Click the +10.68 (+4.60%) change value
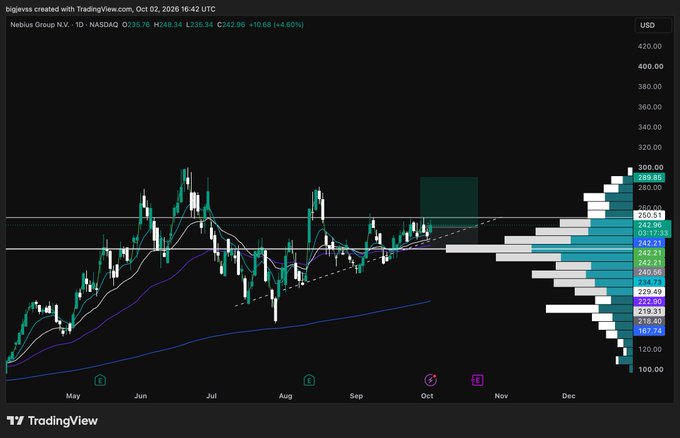Screen dimensions: 680x438 click(x=276, y=25)
